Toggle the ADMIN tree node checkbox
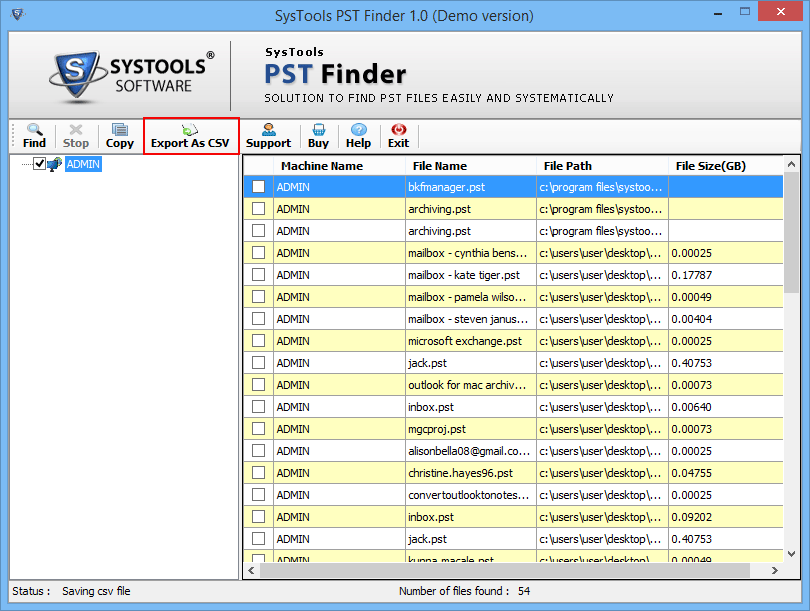The image size is (810, 611). click(x=39, y=164)
